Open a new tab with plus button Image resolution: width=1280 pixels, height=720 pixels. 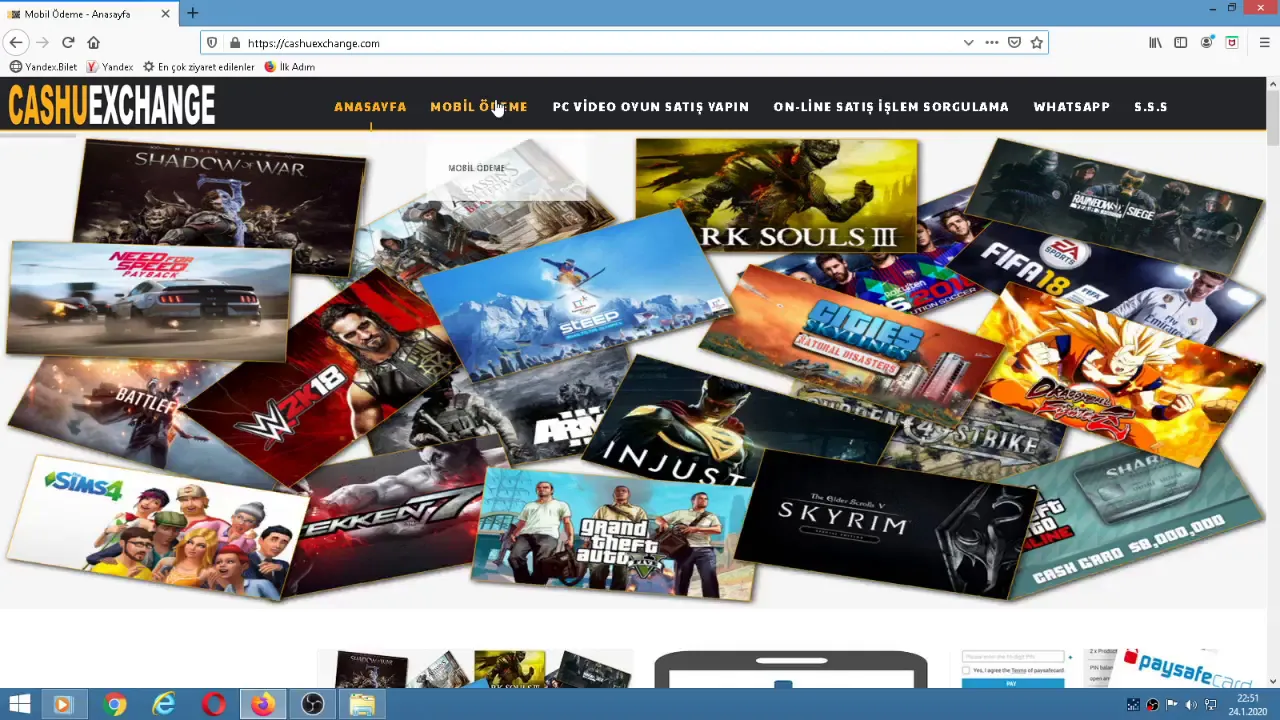(x=193, y=13)
